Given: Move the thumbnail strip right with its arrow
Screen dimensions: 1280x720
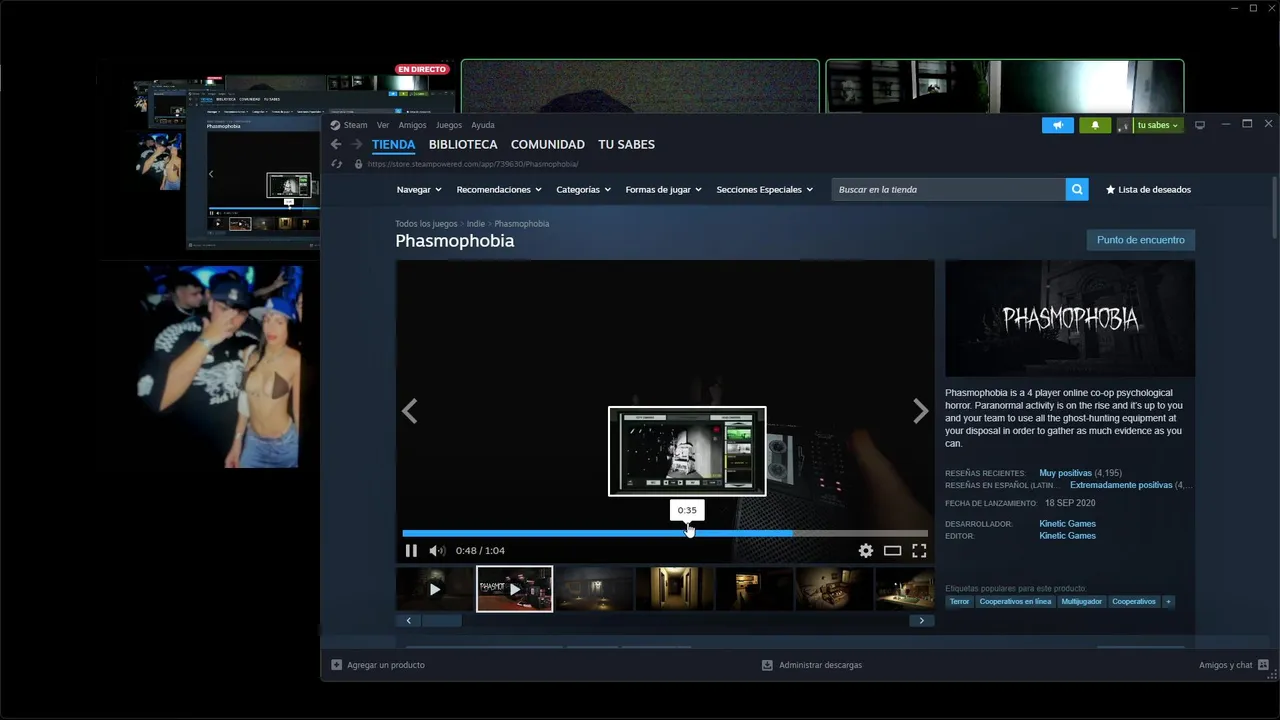Looking at the screenshot, I should coord(921,621).
